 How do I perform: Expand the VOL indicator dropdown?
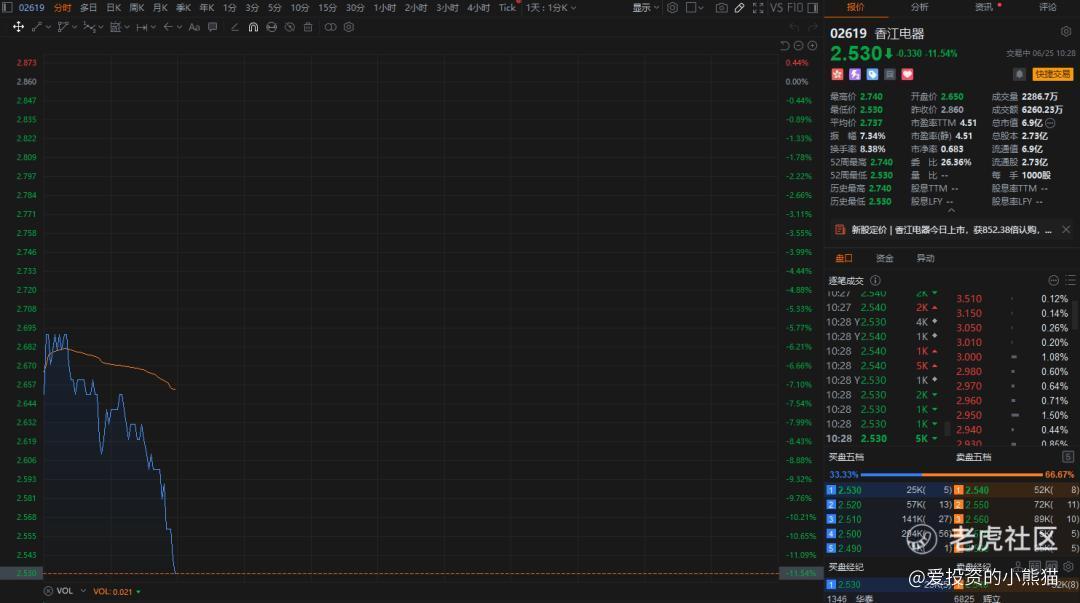click(83, 591)
